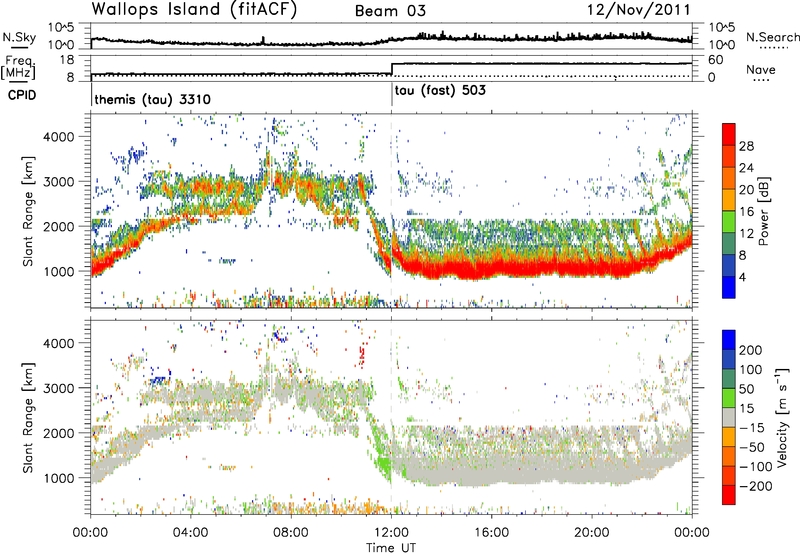Select the 'Beam 03' label
Image resolution: width=800 pixels, height=554 pixels.
(x=390, y=11)
